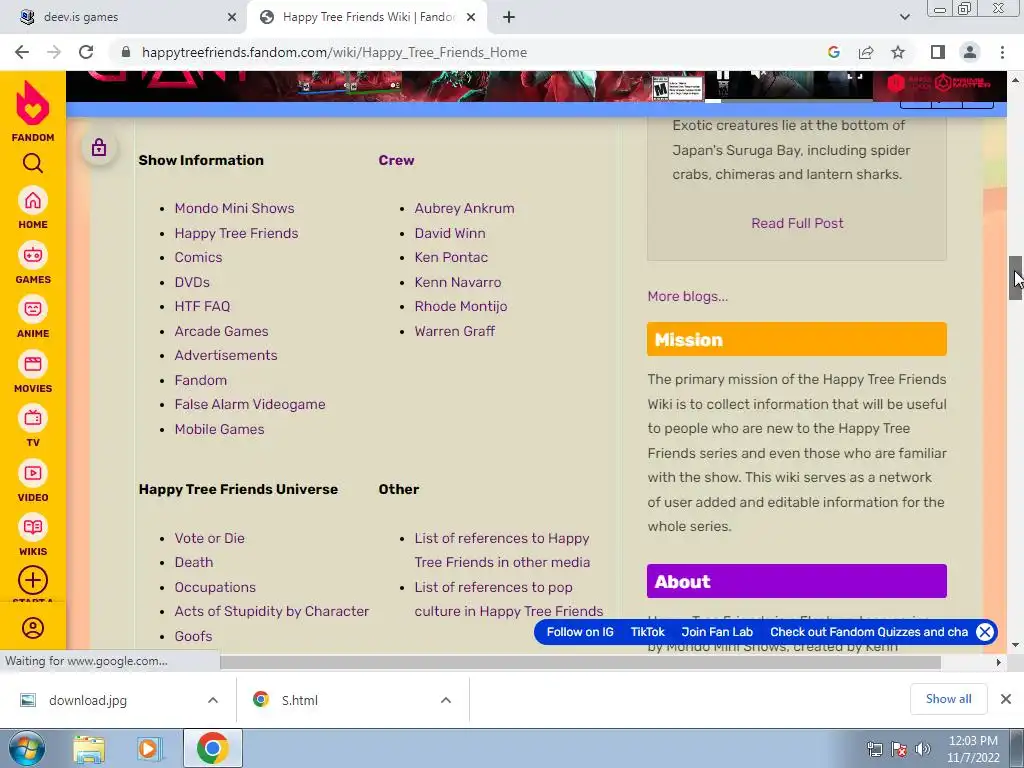
Task: Click the vertical scrollbar thumb
Action: 1015,278
